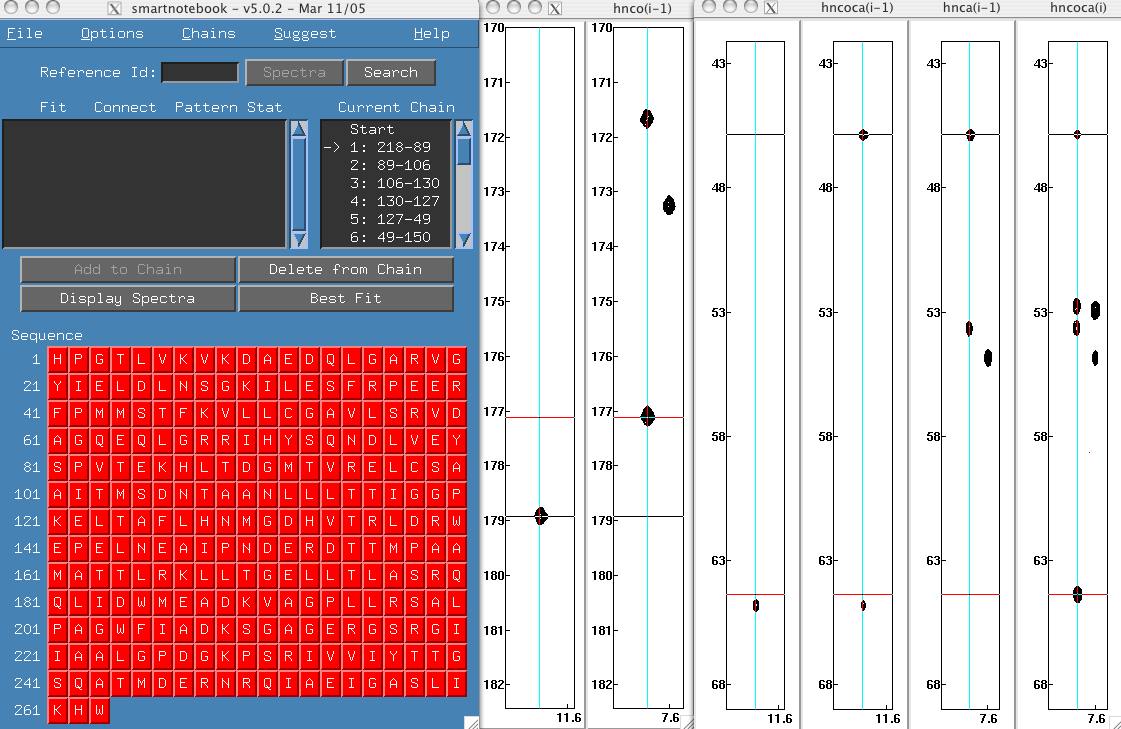Image resolution: width=1121 pixels, height=729 pixels.
Task: Click the peak near 179 ppm in first strip
Action: pyautogui.click(x=541, y=516)
